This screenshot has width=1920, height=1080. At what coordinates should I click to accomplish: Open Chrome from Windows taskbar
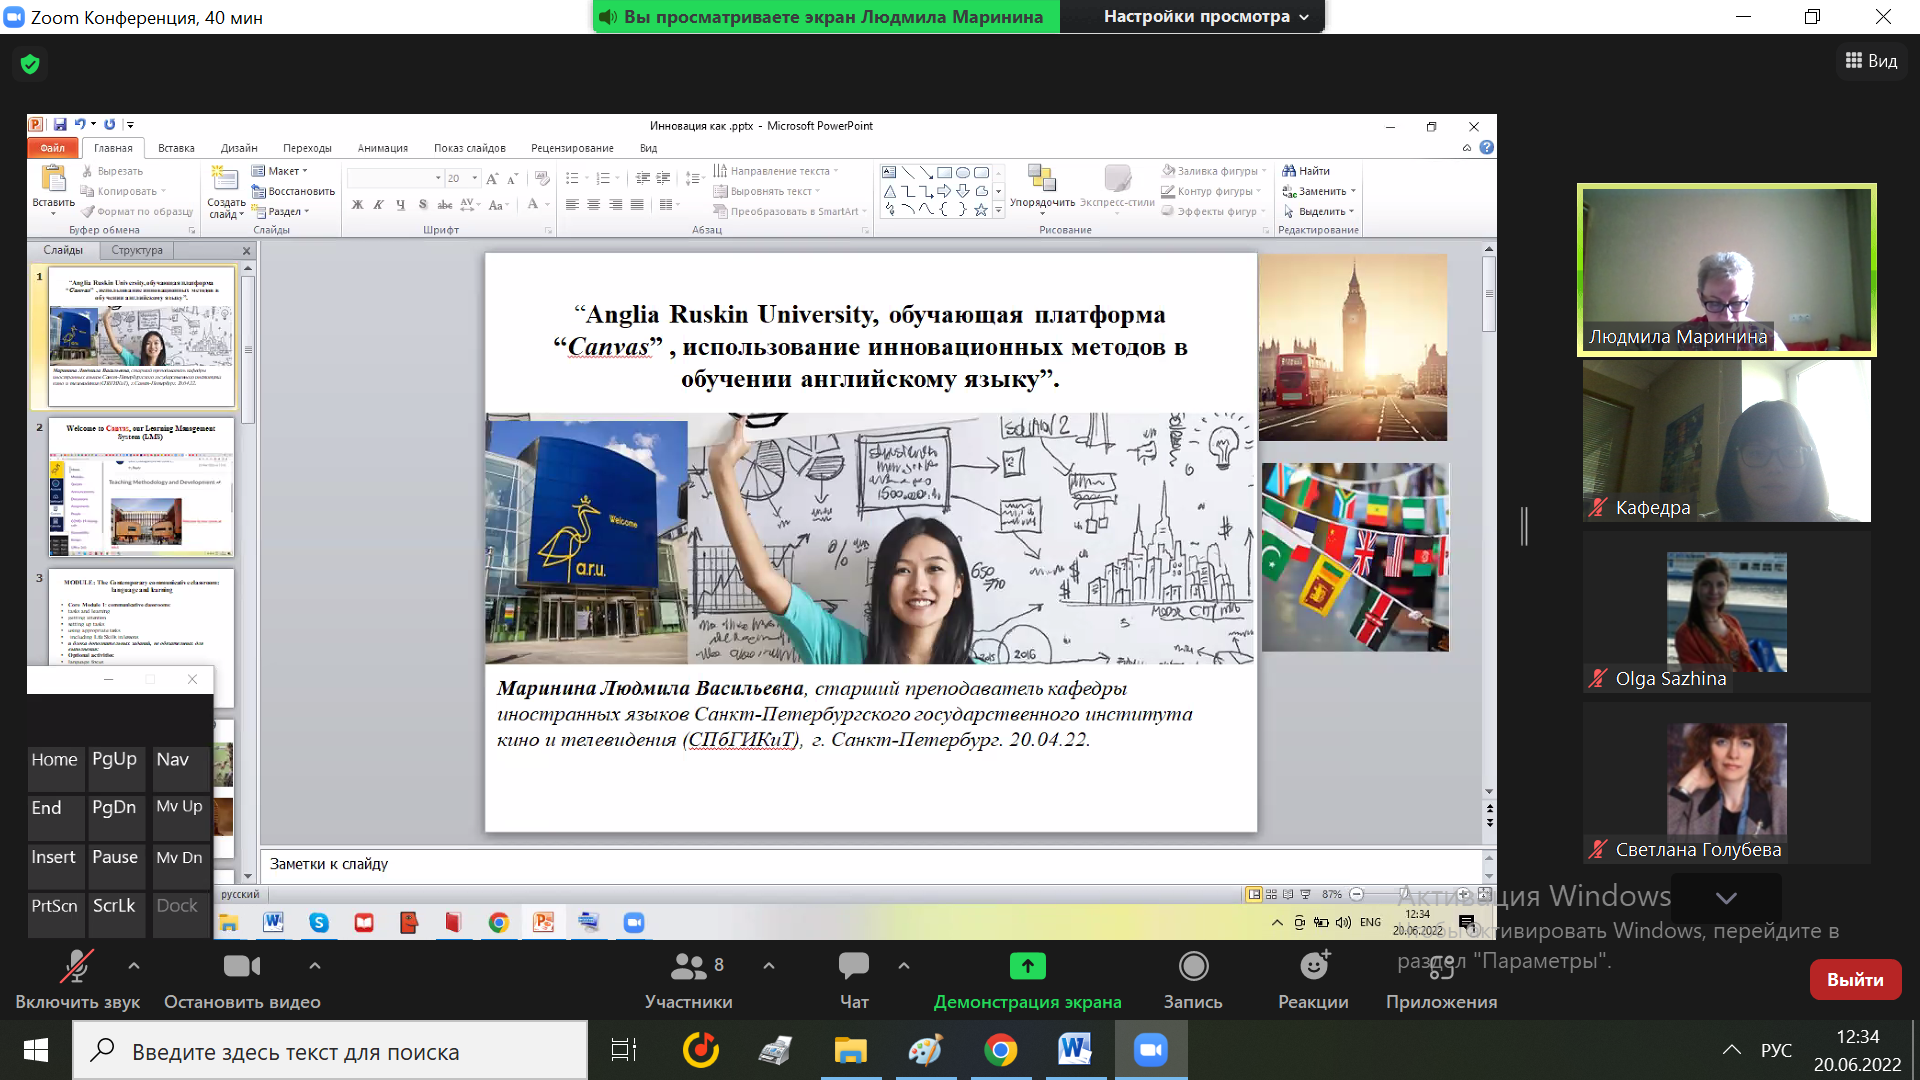(x=1000, y=1050)
